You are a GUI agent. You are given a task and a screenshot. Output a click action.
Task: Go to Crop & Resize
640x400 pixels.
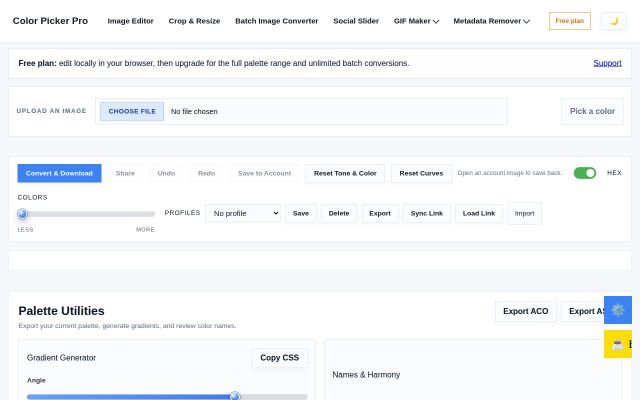pyautogui.click(x=194, y=21)
